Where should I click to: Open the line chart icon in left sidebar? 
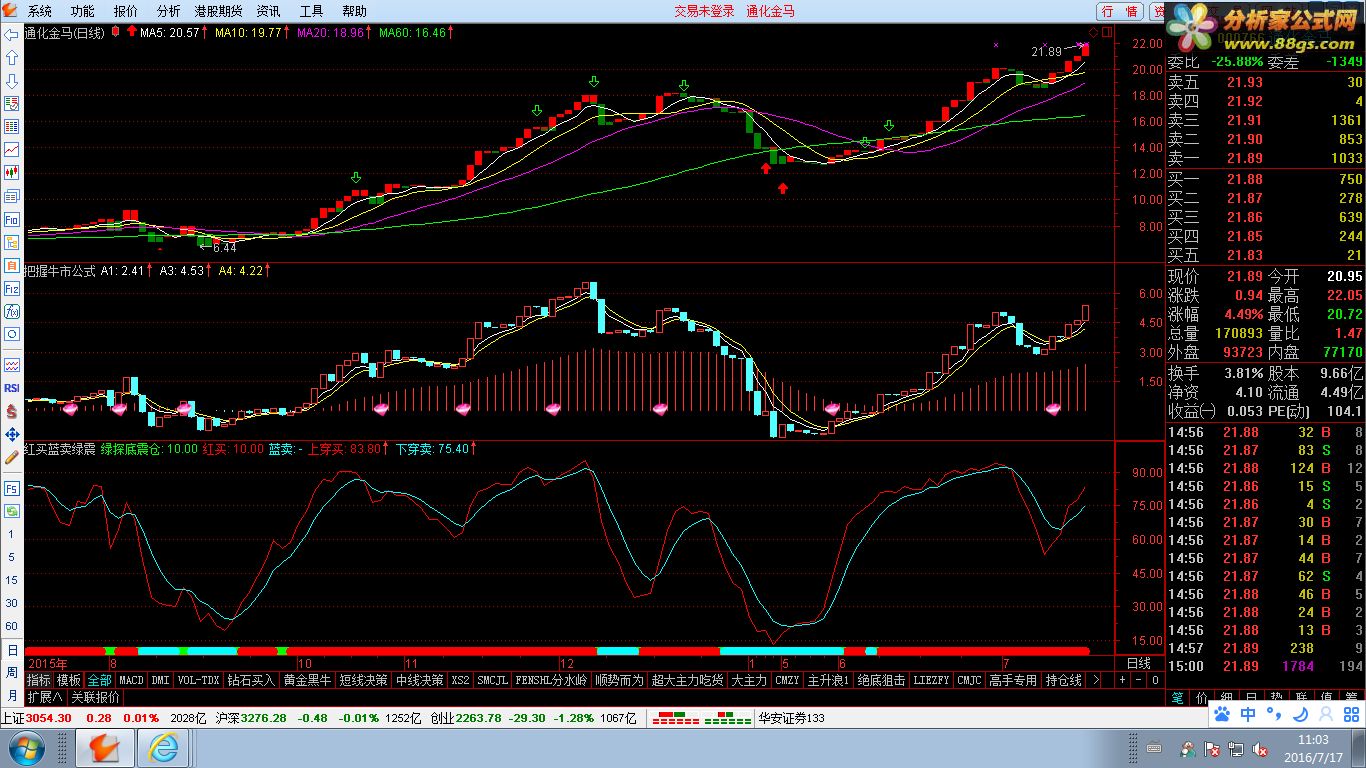[x=12, y=149]
